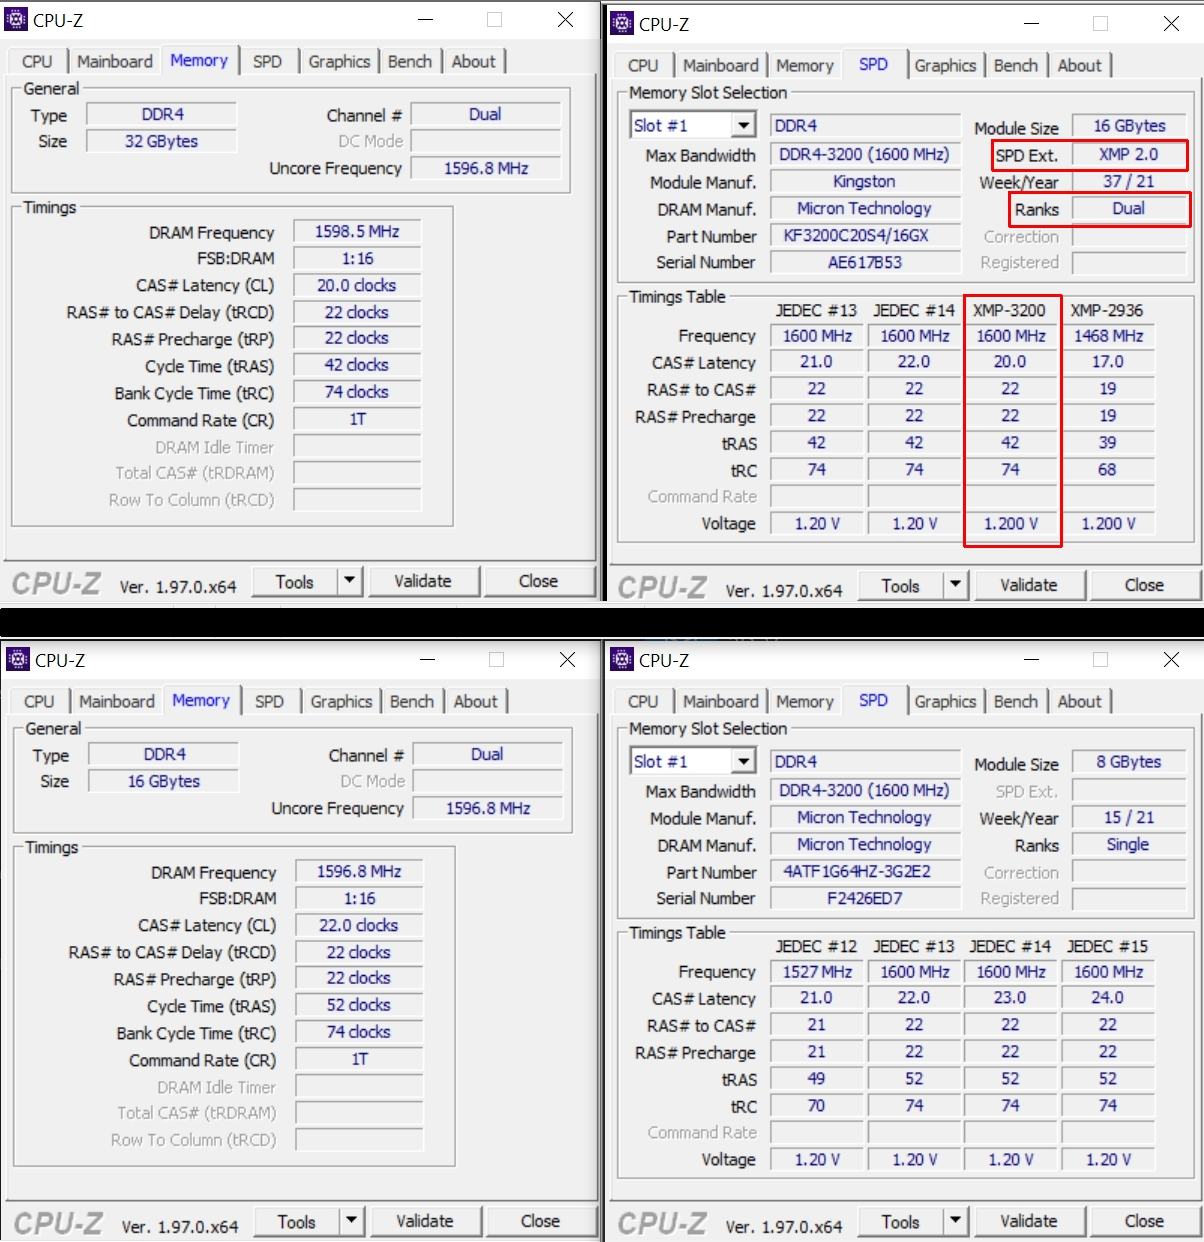This screenshot has height=1242, width=1204.
Task: Click the DRAM Frequency value 1598.5 MHz
Action: point(357,231)
